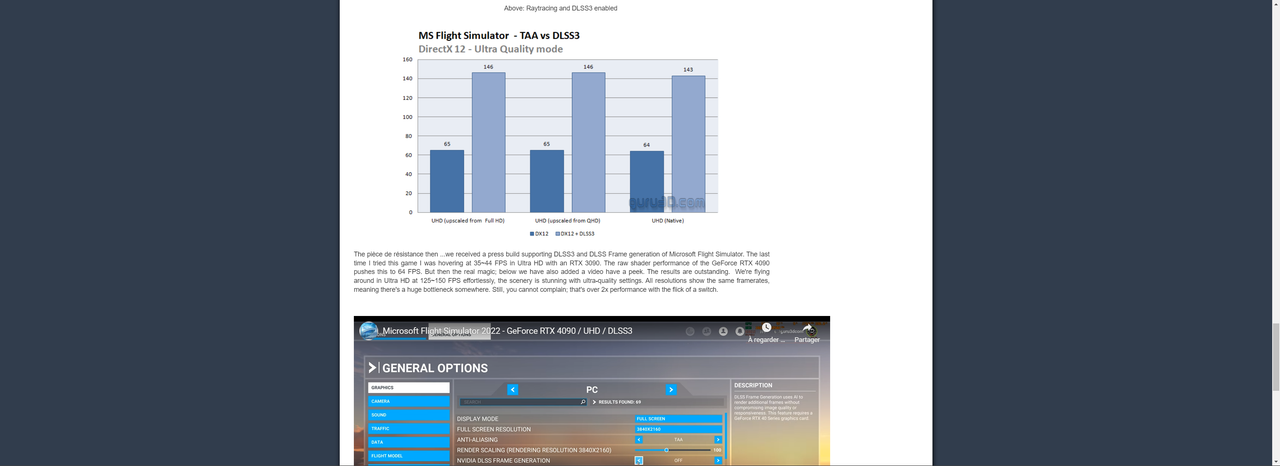Select the CAMERA tab in General Options

(408, 401)
